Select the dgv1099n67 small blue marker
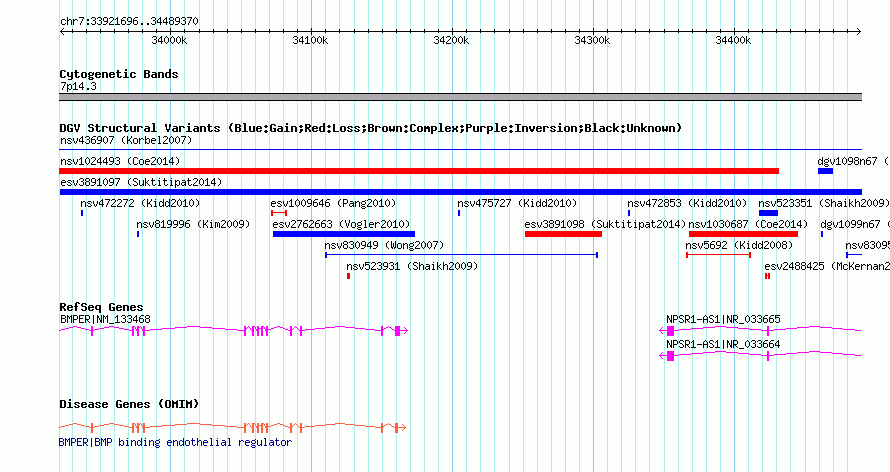Viewport: 890px width, 472px height. 822,234
